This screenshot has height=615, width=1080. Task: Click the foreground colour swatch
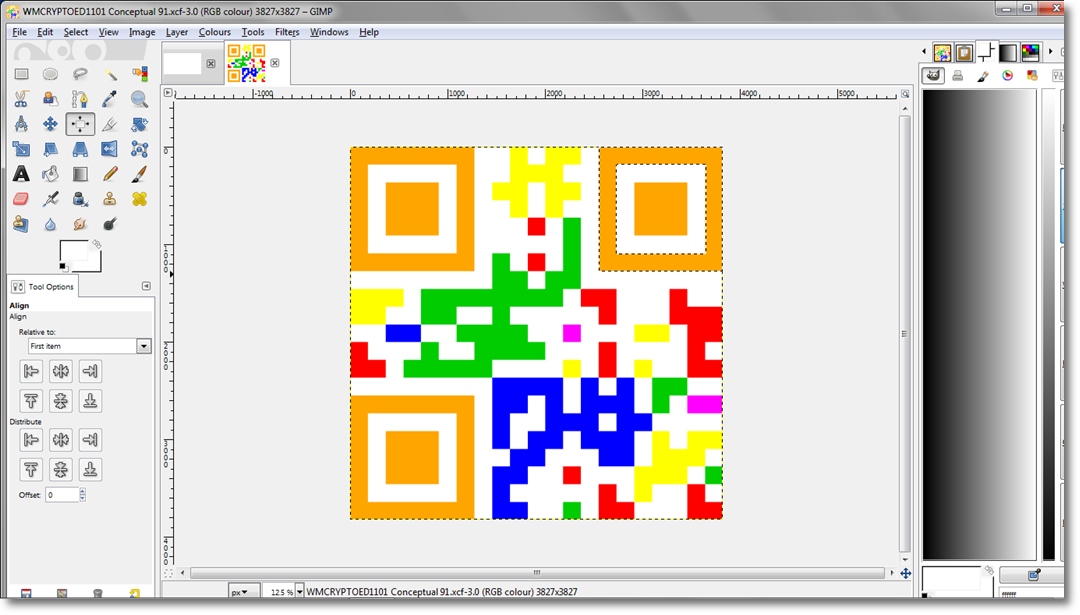73,251
